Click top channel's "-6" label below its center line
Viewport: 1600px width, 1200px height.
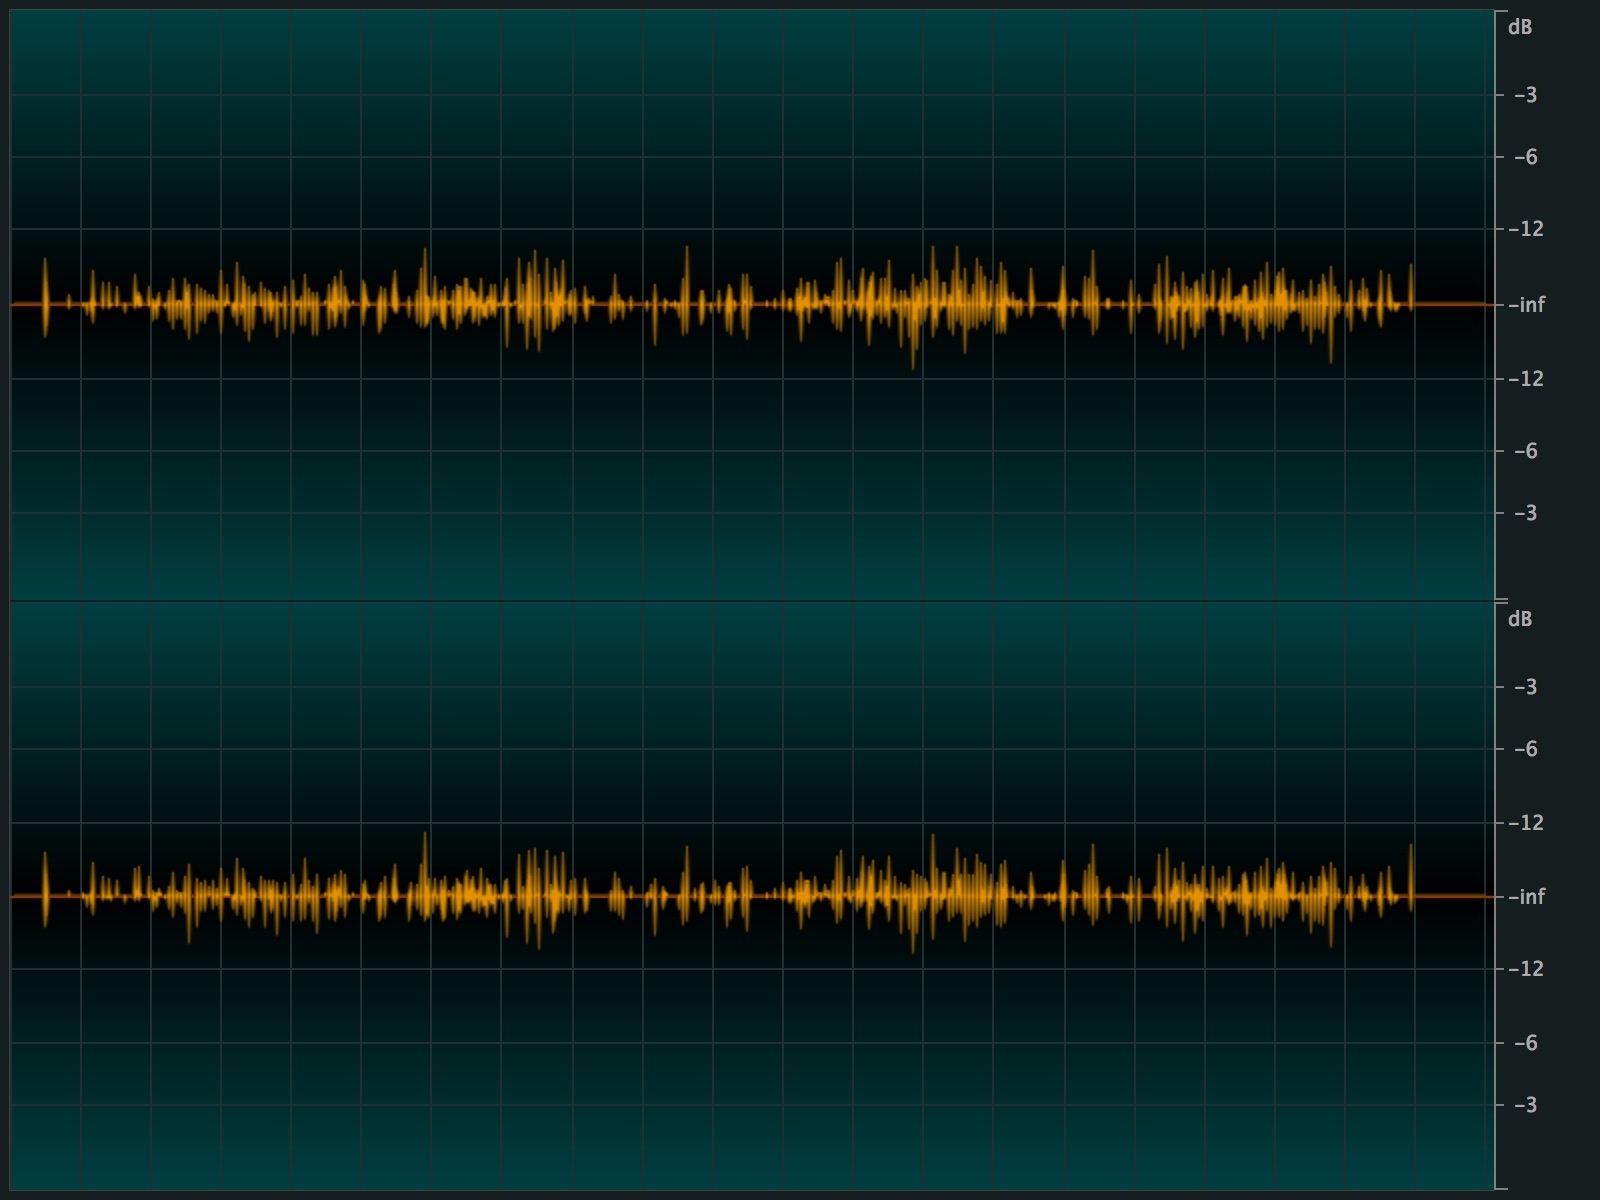pos(1526,451)
